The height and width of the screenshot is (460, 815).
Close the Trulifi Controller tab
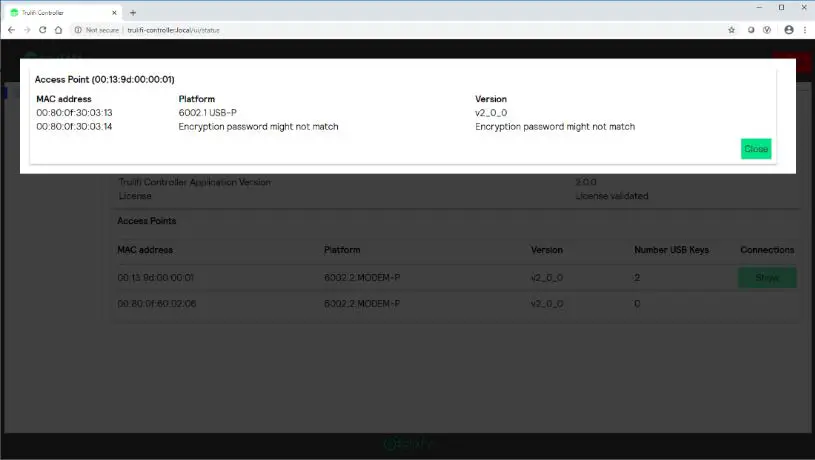click(x=114, y=12)
